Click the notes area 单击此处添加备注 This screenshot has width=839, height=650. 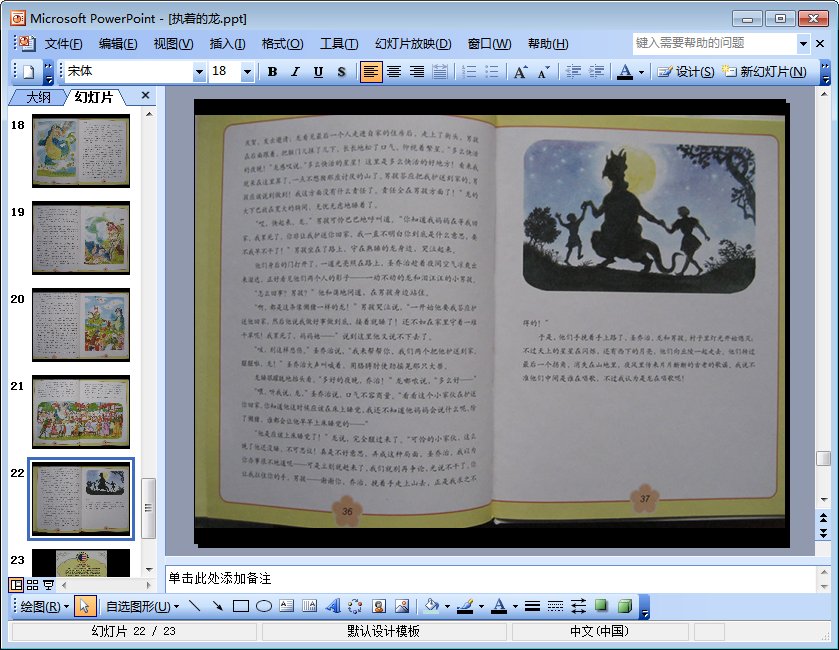click(x=490, y=578)
